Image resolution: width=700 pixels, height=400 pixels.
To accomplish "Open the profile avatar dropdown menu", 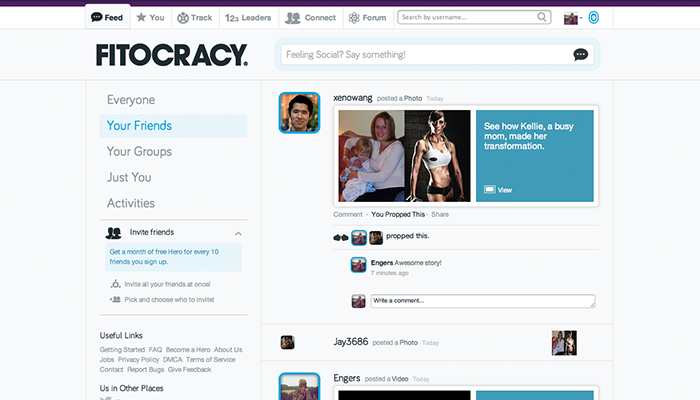I will tap(573, 18).
